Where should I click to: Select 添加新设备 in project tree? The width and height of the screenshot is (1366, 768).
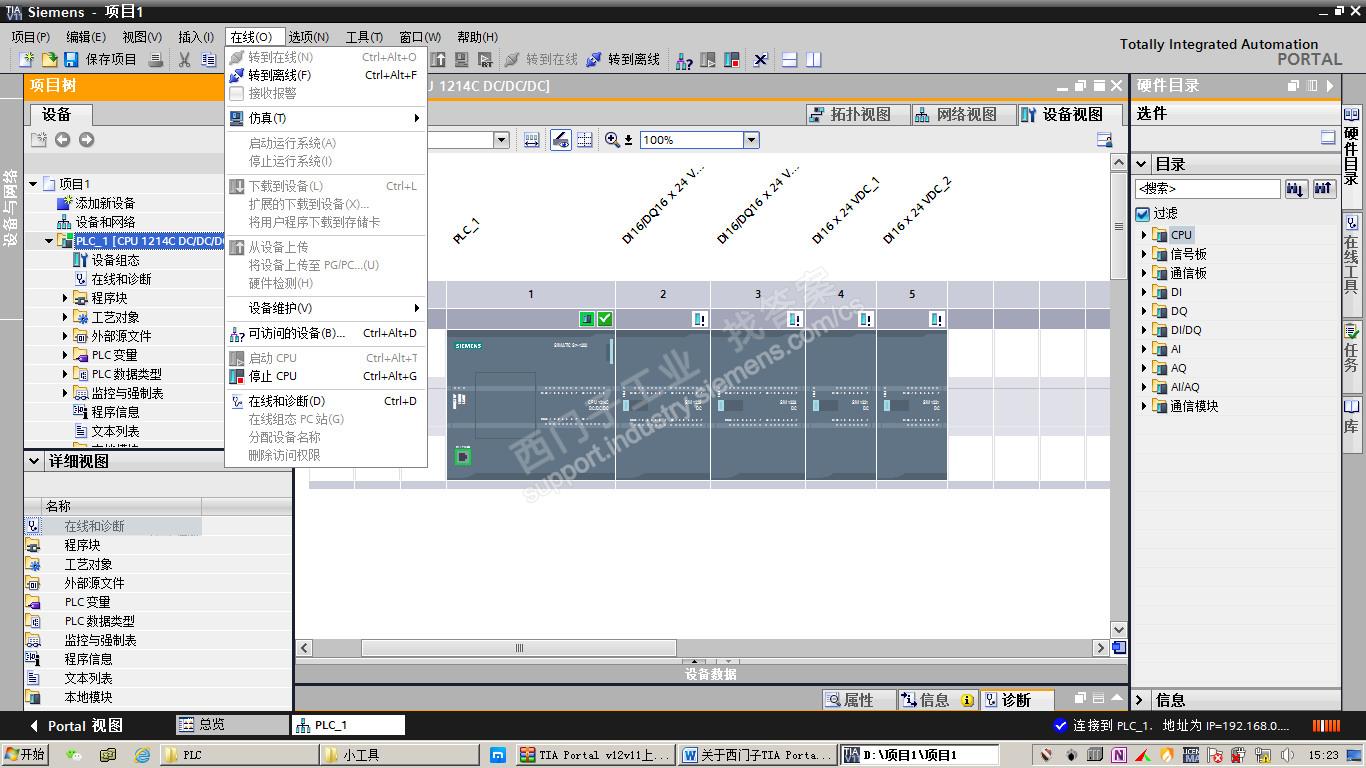click(105, 203)
